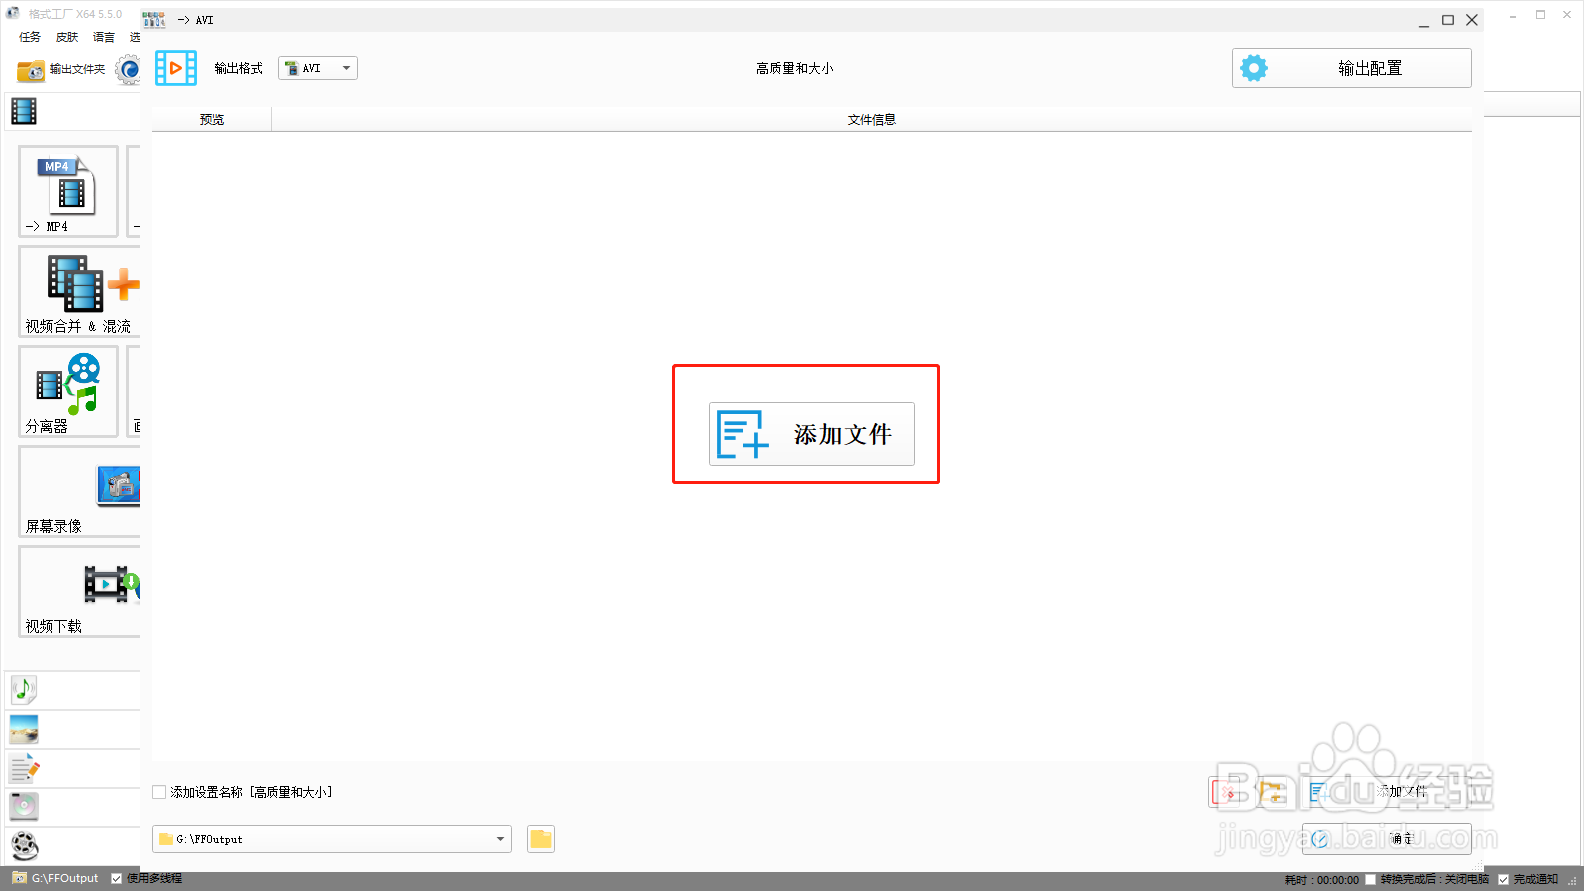1584x891 pixels.
Task: Click the 耗时 : 00:00:00 elapsed time readout
Action: [1322, 879]
